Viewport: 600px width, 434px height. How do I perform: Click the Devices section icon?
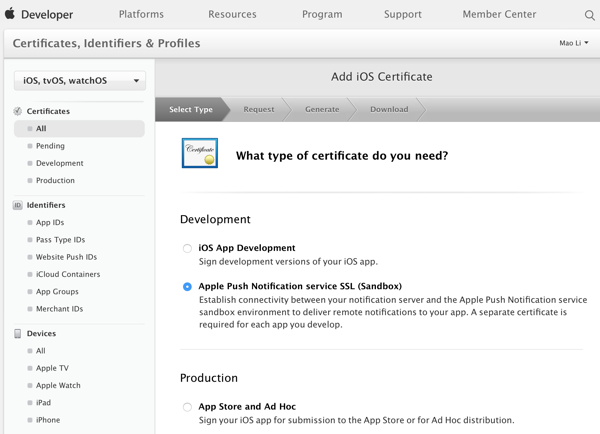[x=18, y=334]
